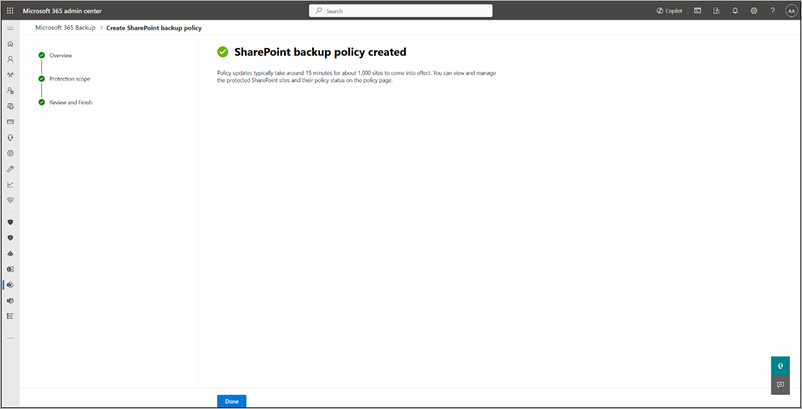The height and width of the screenshot is (409, 802).
Task: Open the notifications bell icon
Action: (x=735, y=11)
